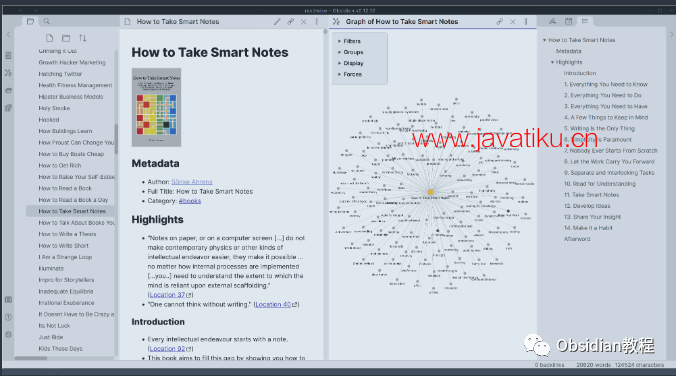
Task: Open settings gear in left ribbon
Action: pyautogui.click(x=8, y=335)
